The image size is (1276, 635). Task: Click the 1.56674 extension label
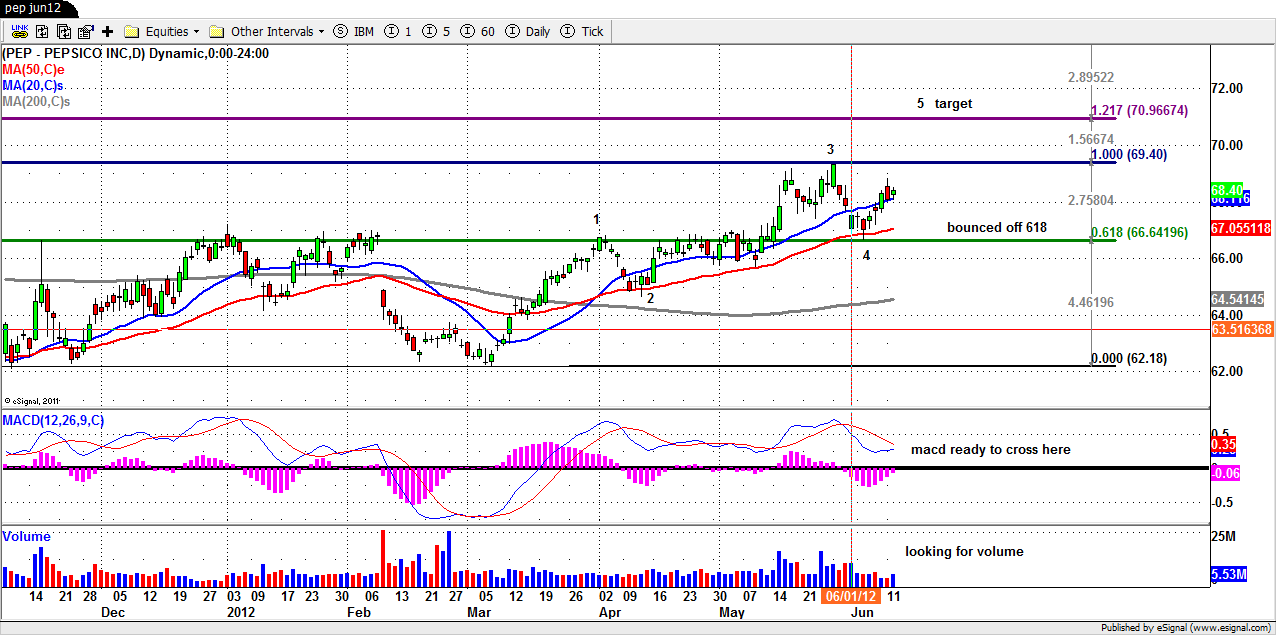pos(1091,139)
